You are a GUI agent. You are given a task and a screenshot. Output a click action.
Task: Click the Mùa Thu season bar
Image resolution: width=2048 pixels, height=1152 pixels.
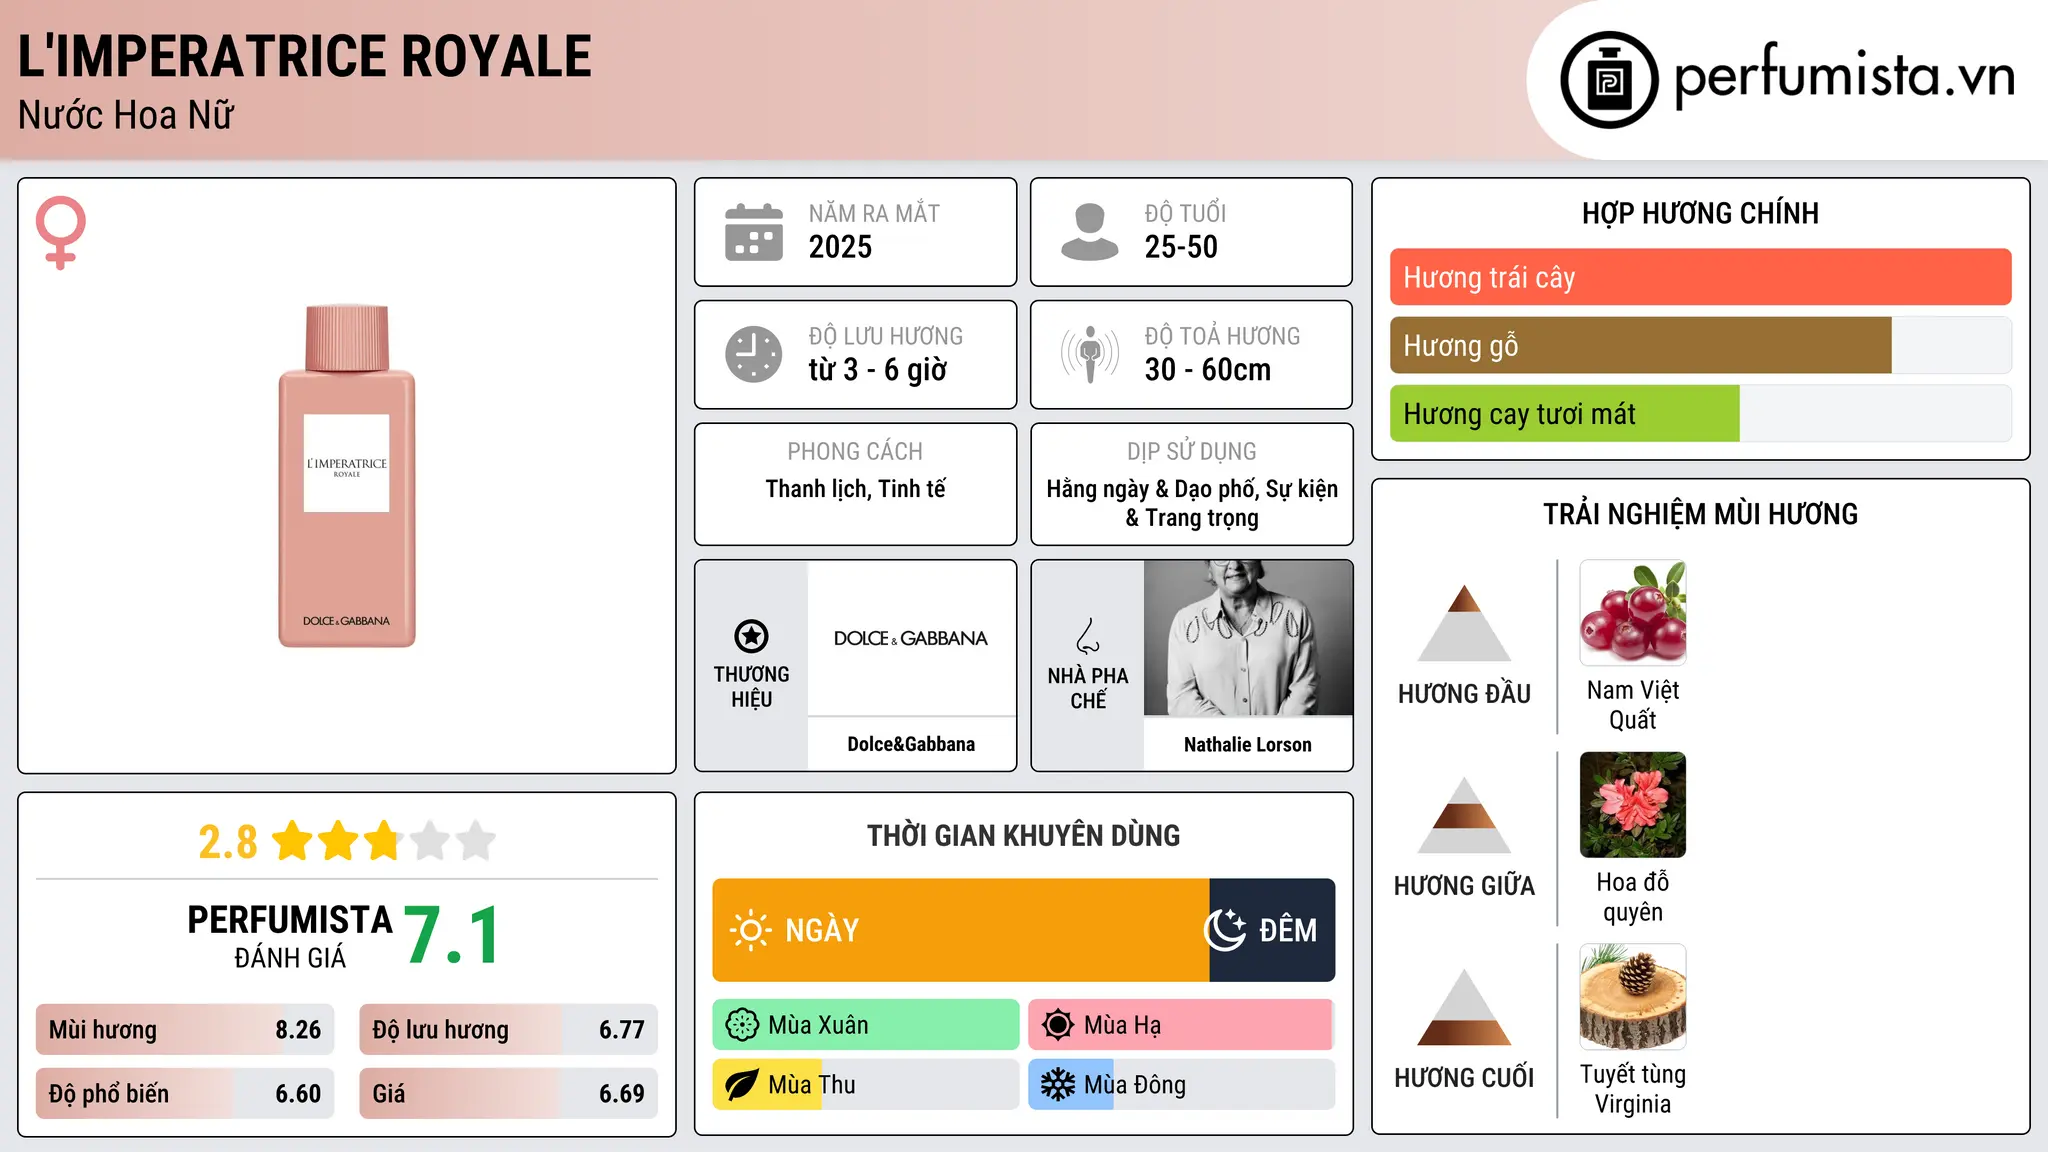[866, 1085]
